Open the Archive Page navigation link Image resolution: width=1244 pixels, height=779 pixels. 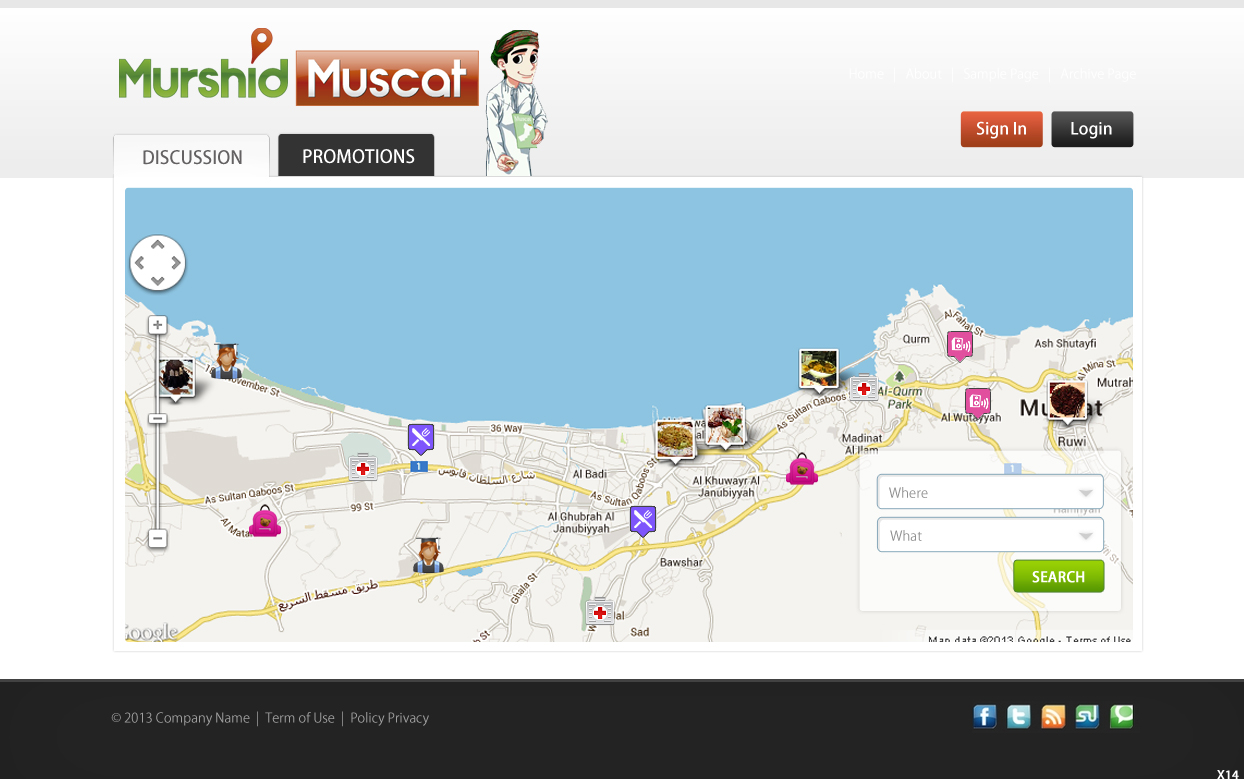tap(1098, 74)
